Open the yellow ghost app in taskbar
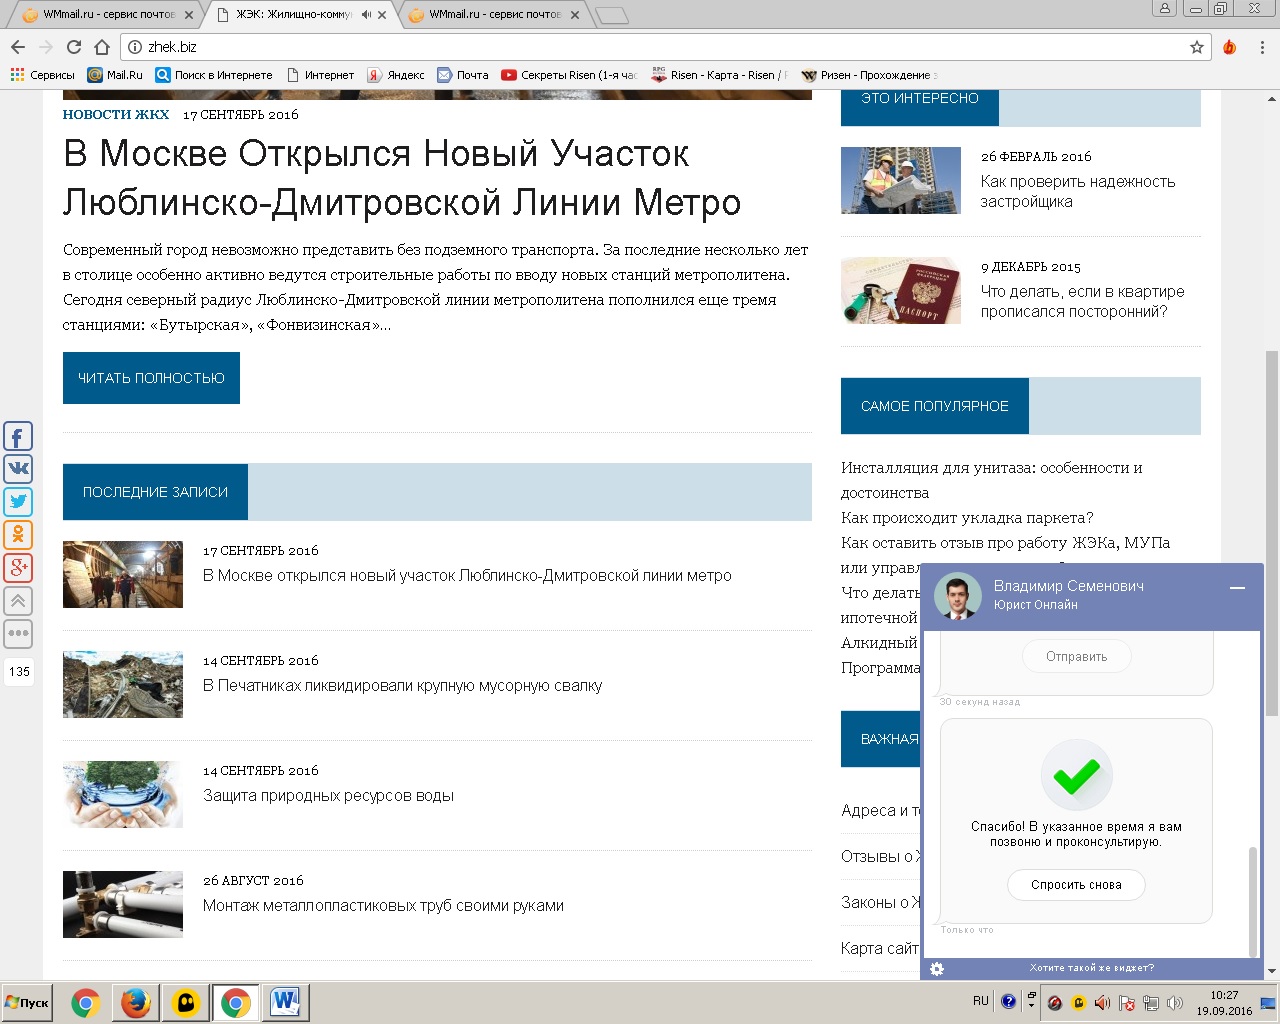Image resolution: width=1280 pixels, height=1024 pixels. click(x=186, y=1003)
